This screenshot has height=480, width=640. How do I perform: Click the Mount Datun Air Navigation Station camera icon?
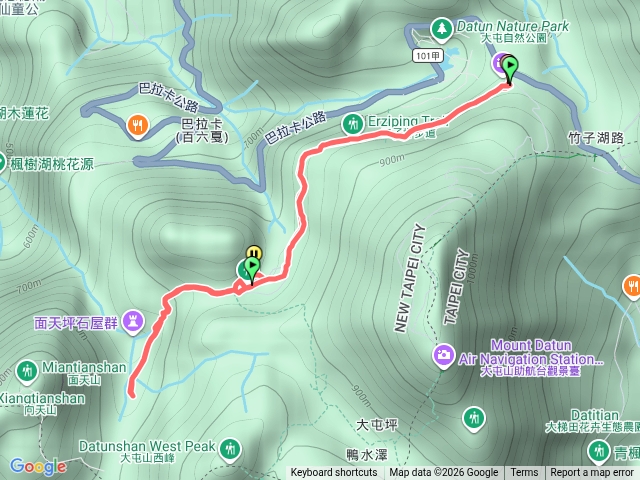[x=444, y=356]
